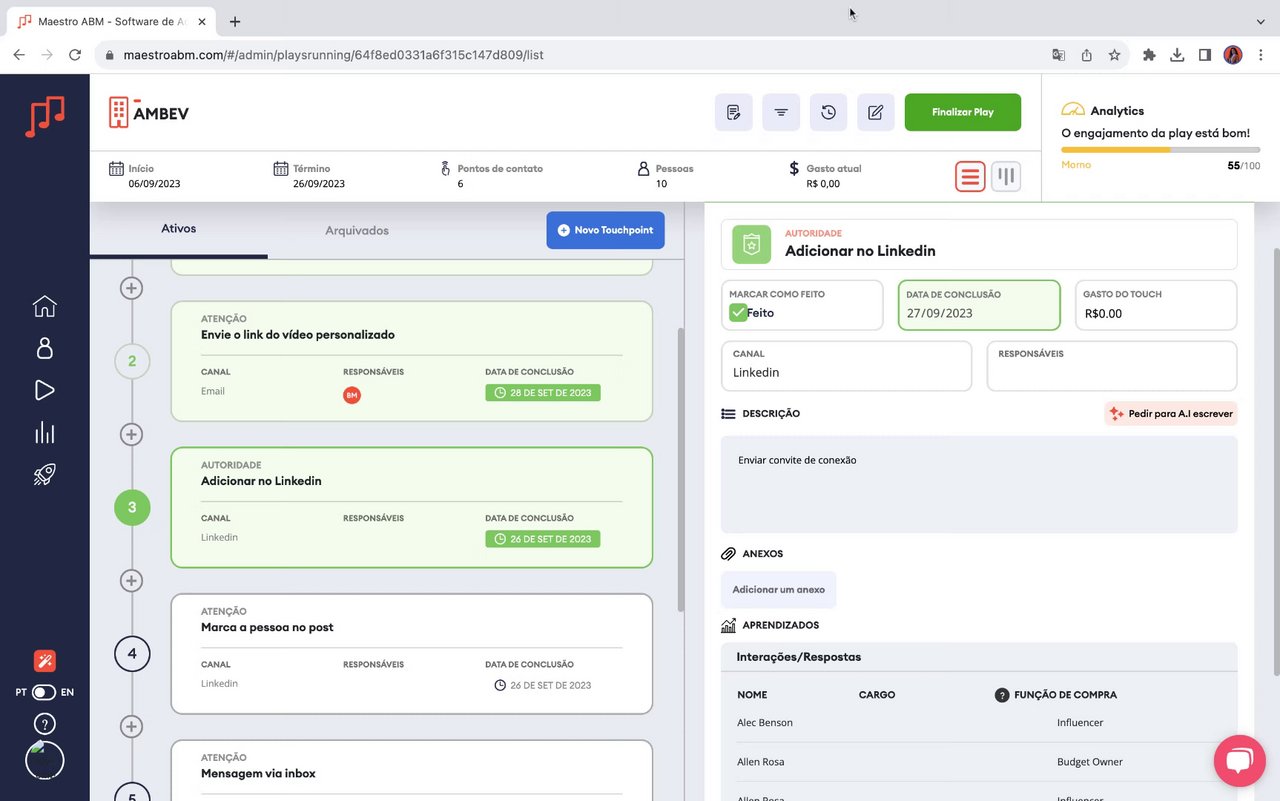
Task: Click the plus circle above touchpoint 5
Action: (x=131, y=726)
